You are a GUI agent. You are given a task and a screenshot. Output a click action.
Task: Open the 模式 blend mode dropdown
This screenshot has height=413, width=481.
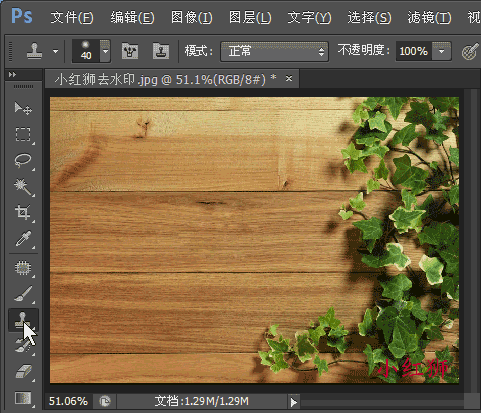click(x=274, y=51)
